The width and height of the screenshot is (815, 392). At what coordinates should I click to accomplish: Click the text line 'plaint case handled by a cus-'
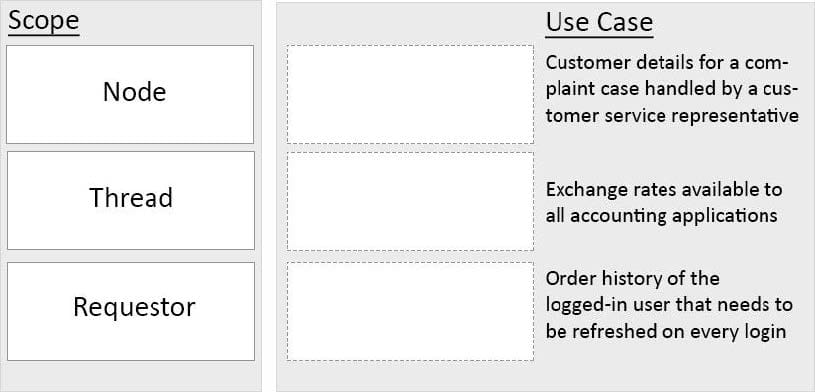pyautogui.click(x=672, y=89)
